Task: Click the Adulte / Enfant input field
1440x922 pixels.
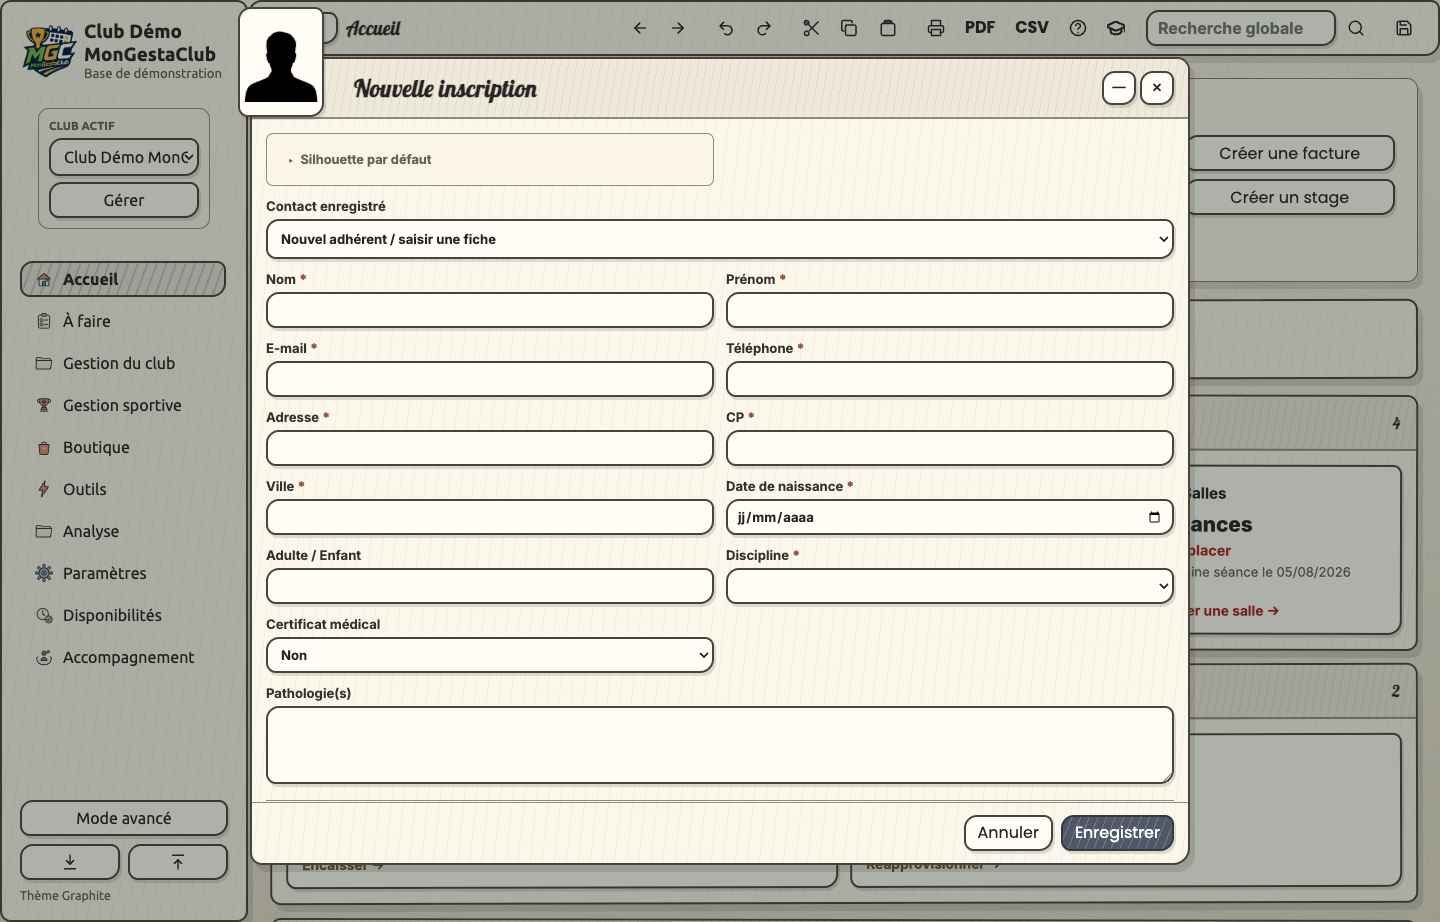Action: [x=490, y=586]
